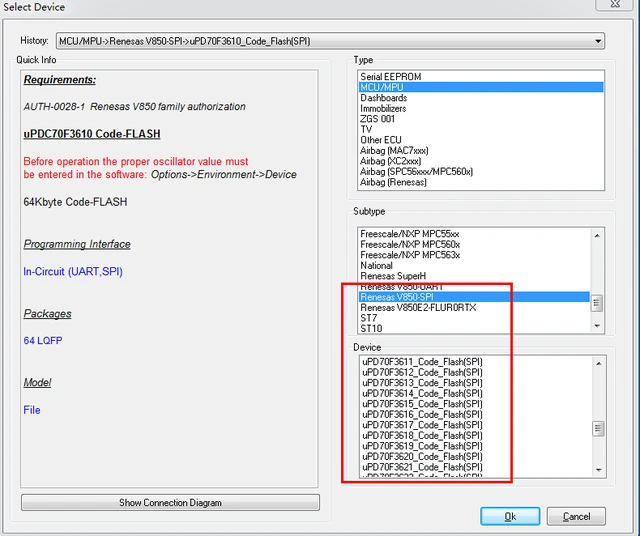
Task: Choose Renesas V850-SPI subtype
Action: [x=474, y=297]
